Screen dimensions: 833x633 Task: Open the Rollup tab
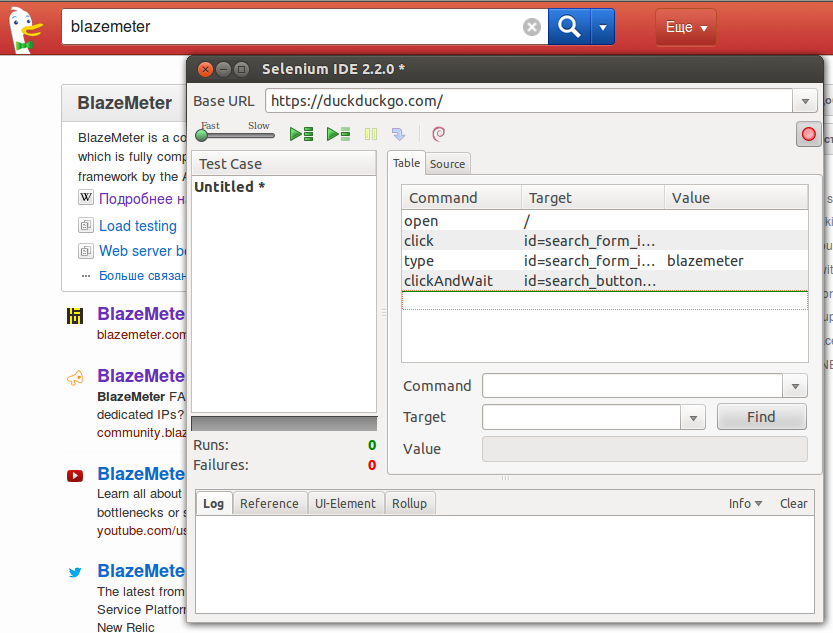410,503
